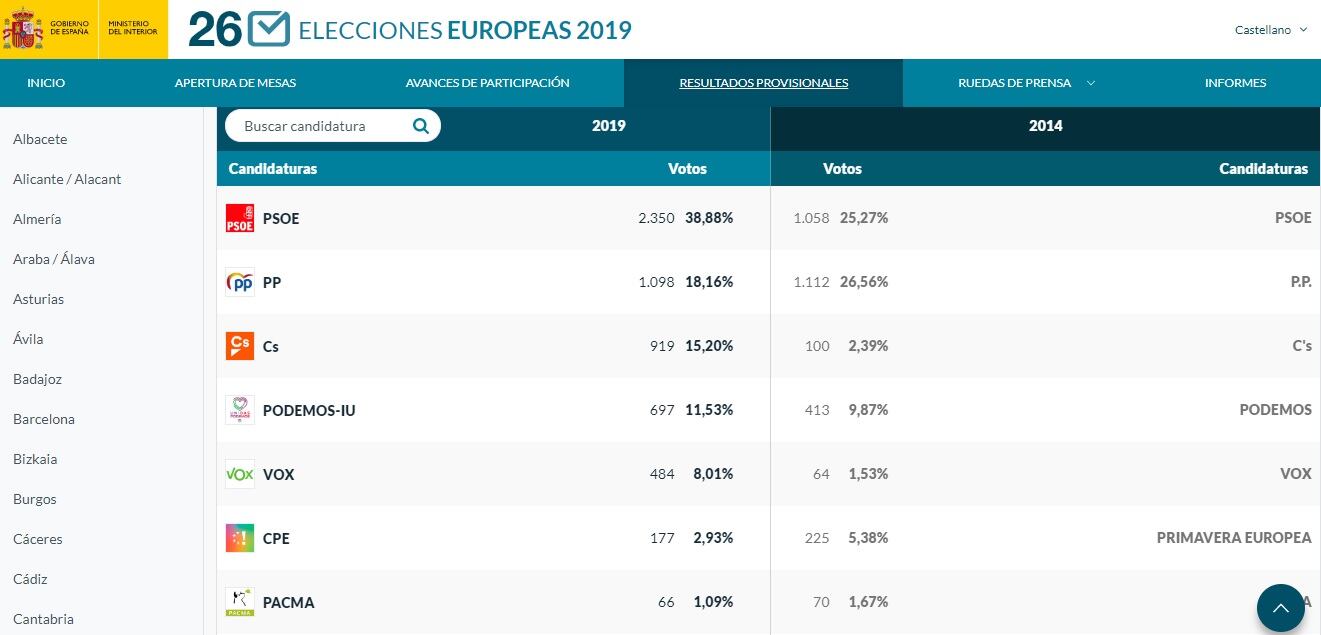This screenshot has width=1321, height=635.
Task: Click the orange Cs party logo
Action: tap(240, 346)
